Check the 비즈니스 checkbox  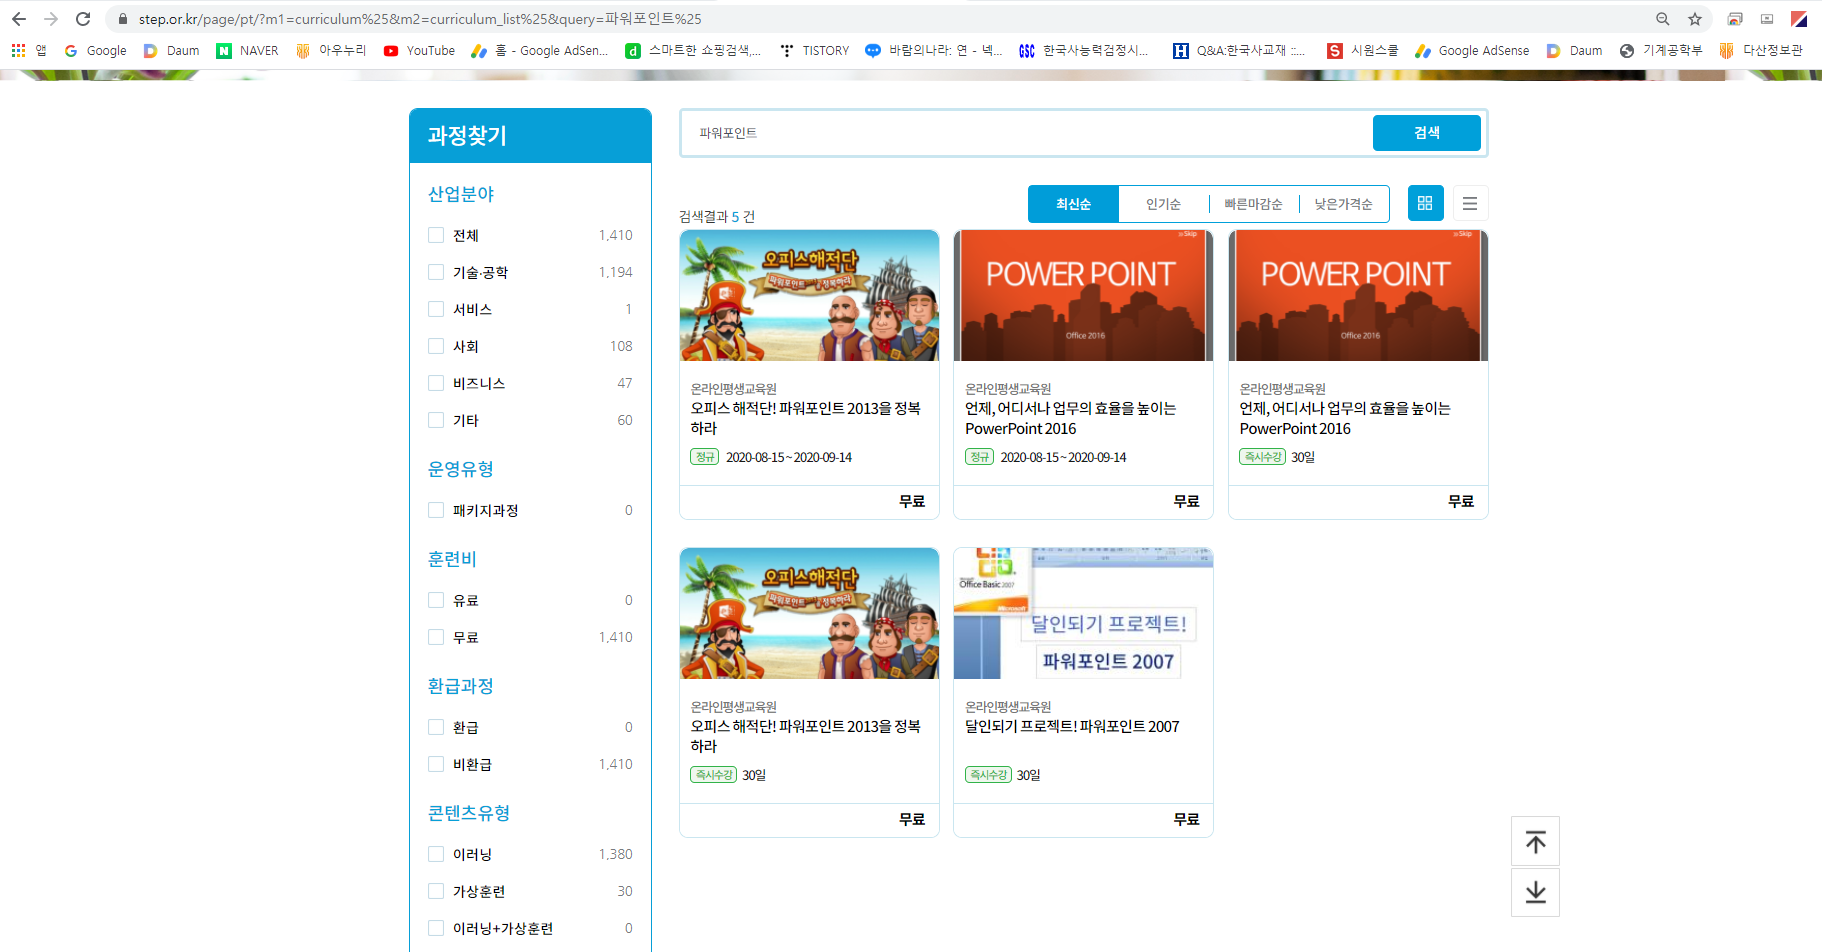point(436,383)
